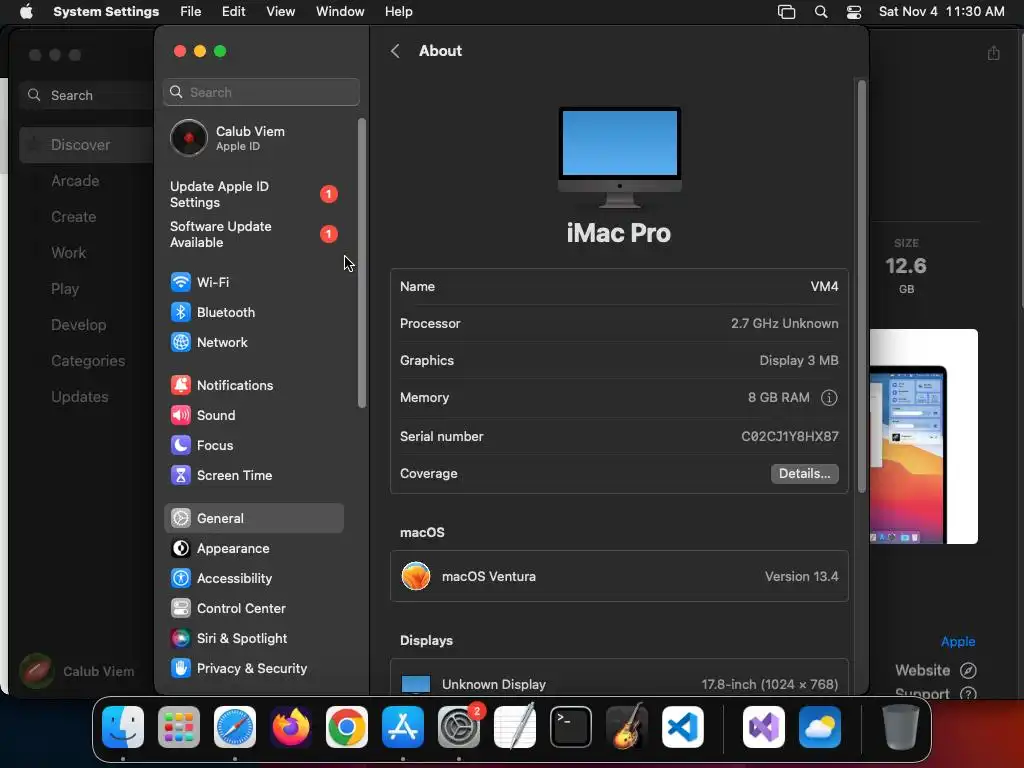Open the Edit menu
Image resolution: width=1024 pixels, height=768 pixels.
(233, 12)
